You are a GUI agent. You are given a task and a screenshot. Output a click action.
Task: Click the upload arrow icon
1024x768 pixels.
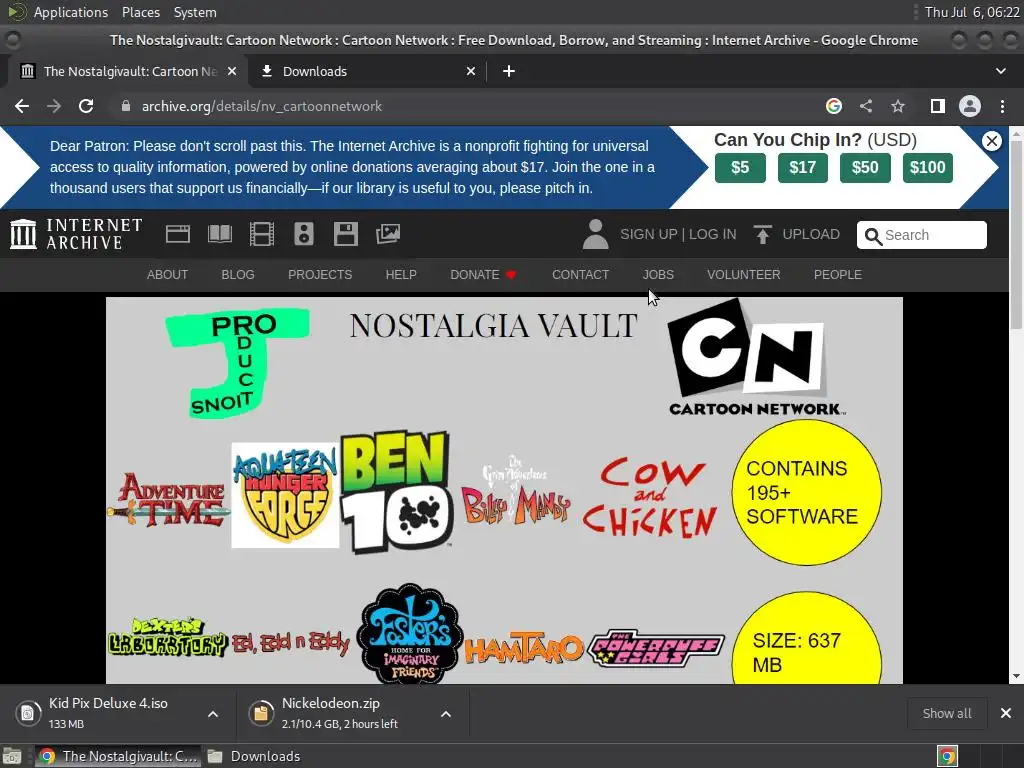click(x=762, y=234)
